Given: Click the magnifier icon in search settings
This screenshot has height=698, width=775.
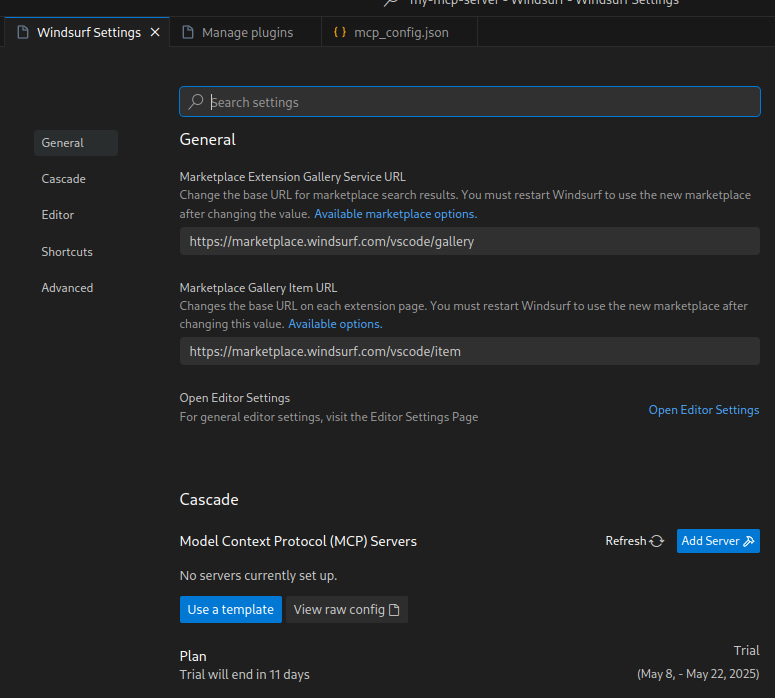Looking at the screenshot, I should click(x=196, y=101).
